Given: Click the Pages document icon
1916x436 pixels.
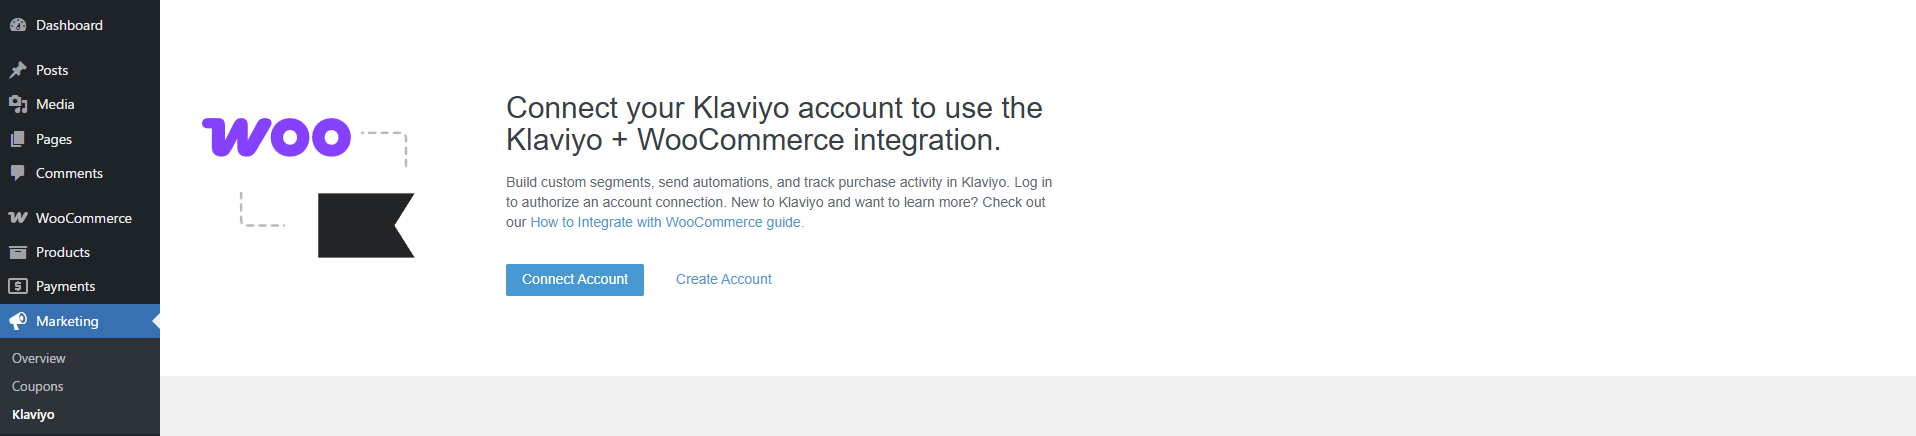Looking at the screenshot, I should (x=18, y=139).
